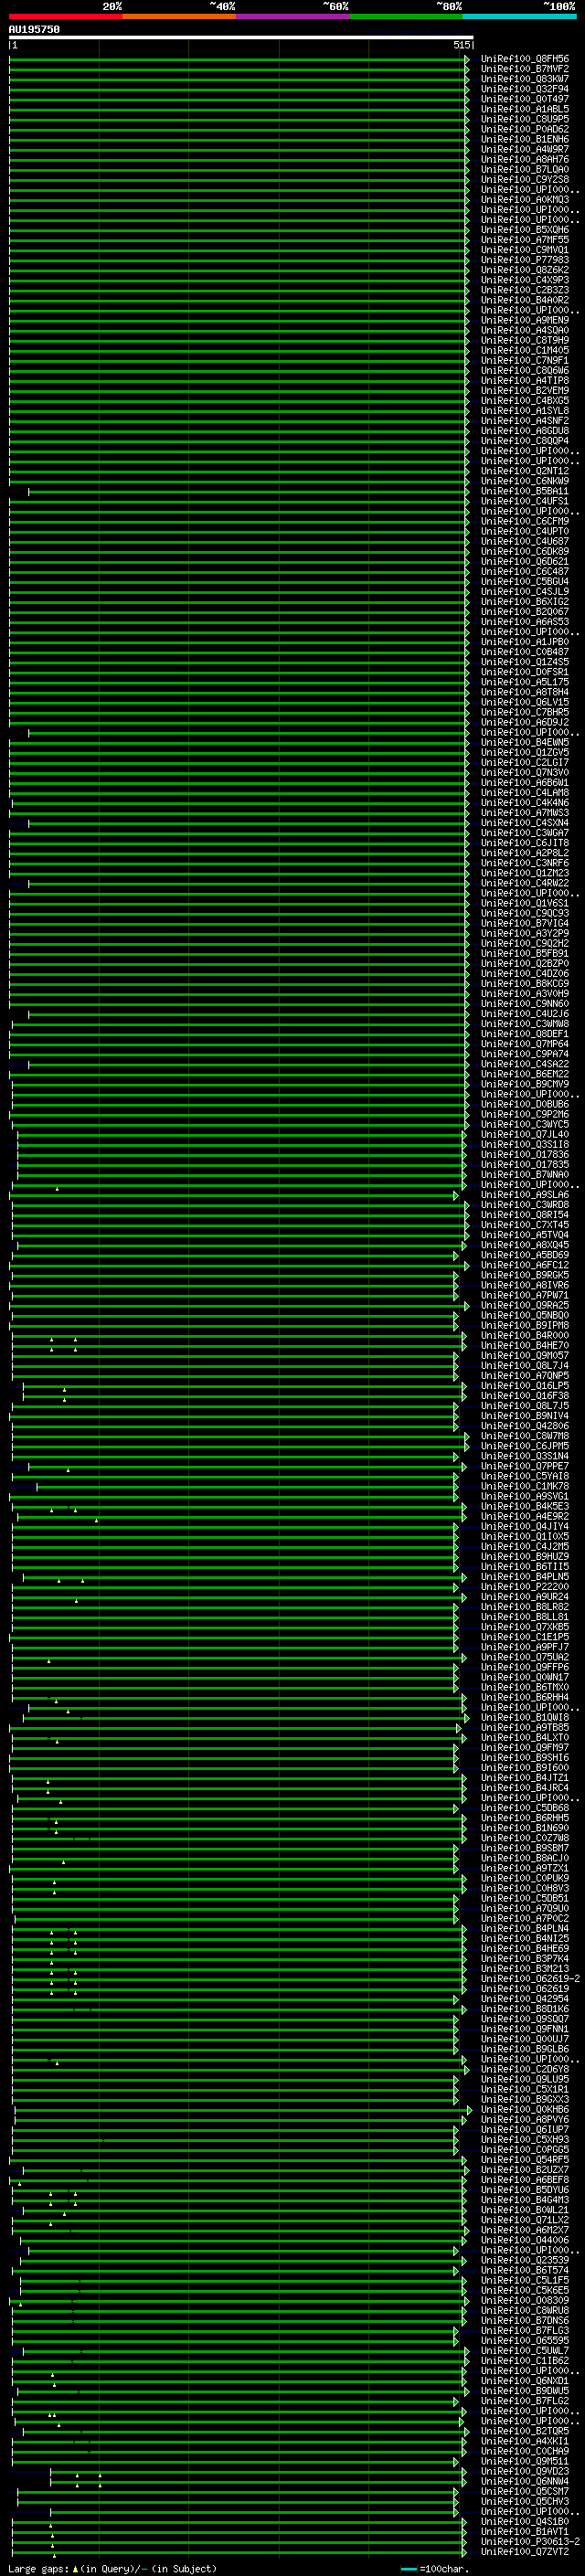
Task: Click UniRef100_B5BA11 sequence hit
Action: [x=525, y=491]
